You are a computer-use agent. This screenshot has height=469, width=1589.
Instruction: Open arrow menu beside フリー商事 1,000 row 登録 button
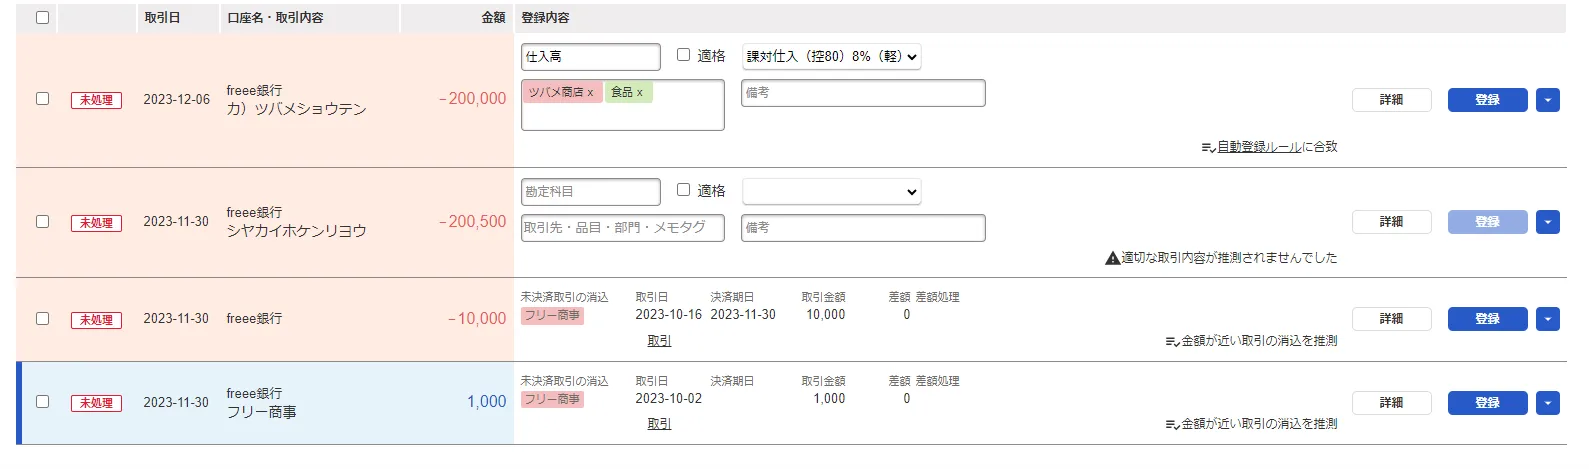click(1548, 403)
